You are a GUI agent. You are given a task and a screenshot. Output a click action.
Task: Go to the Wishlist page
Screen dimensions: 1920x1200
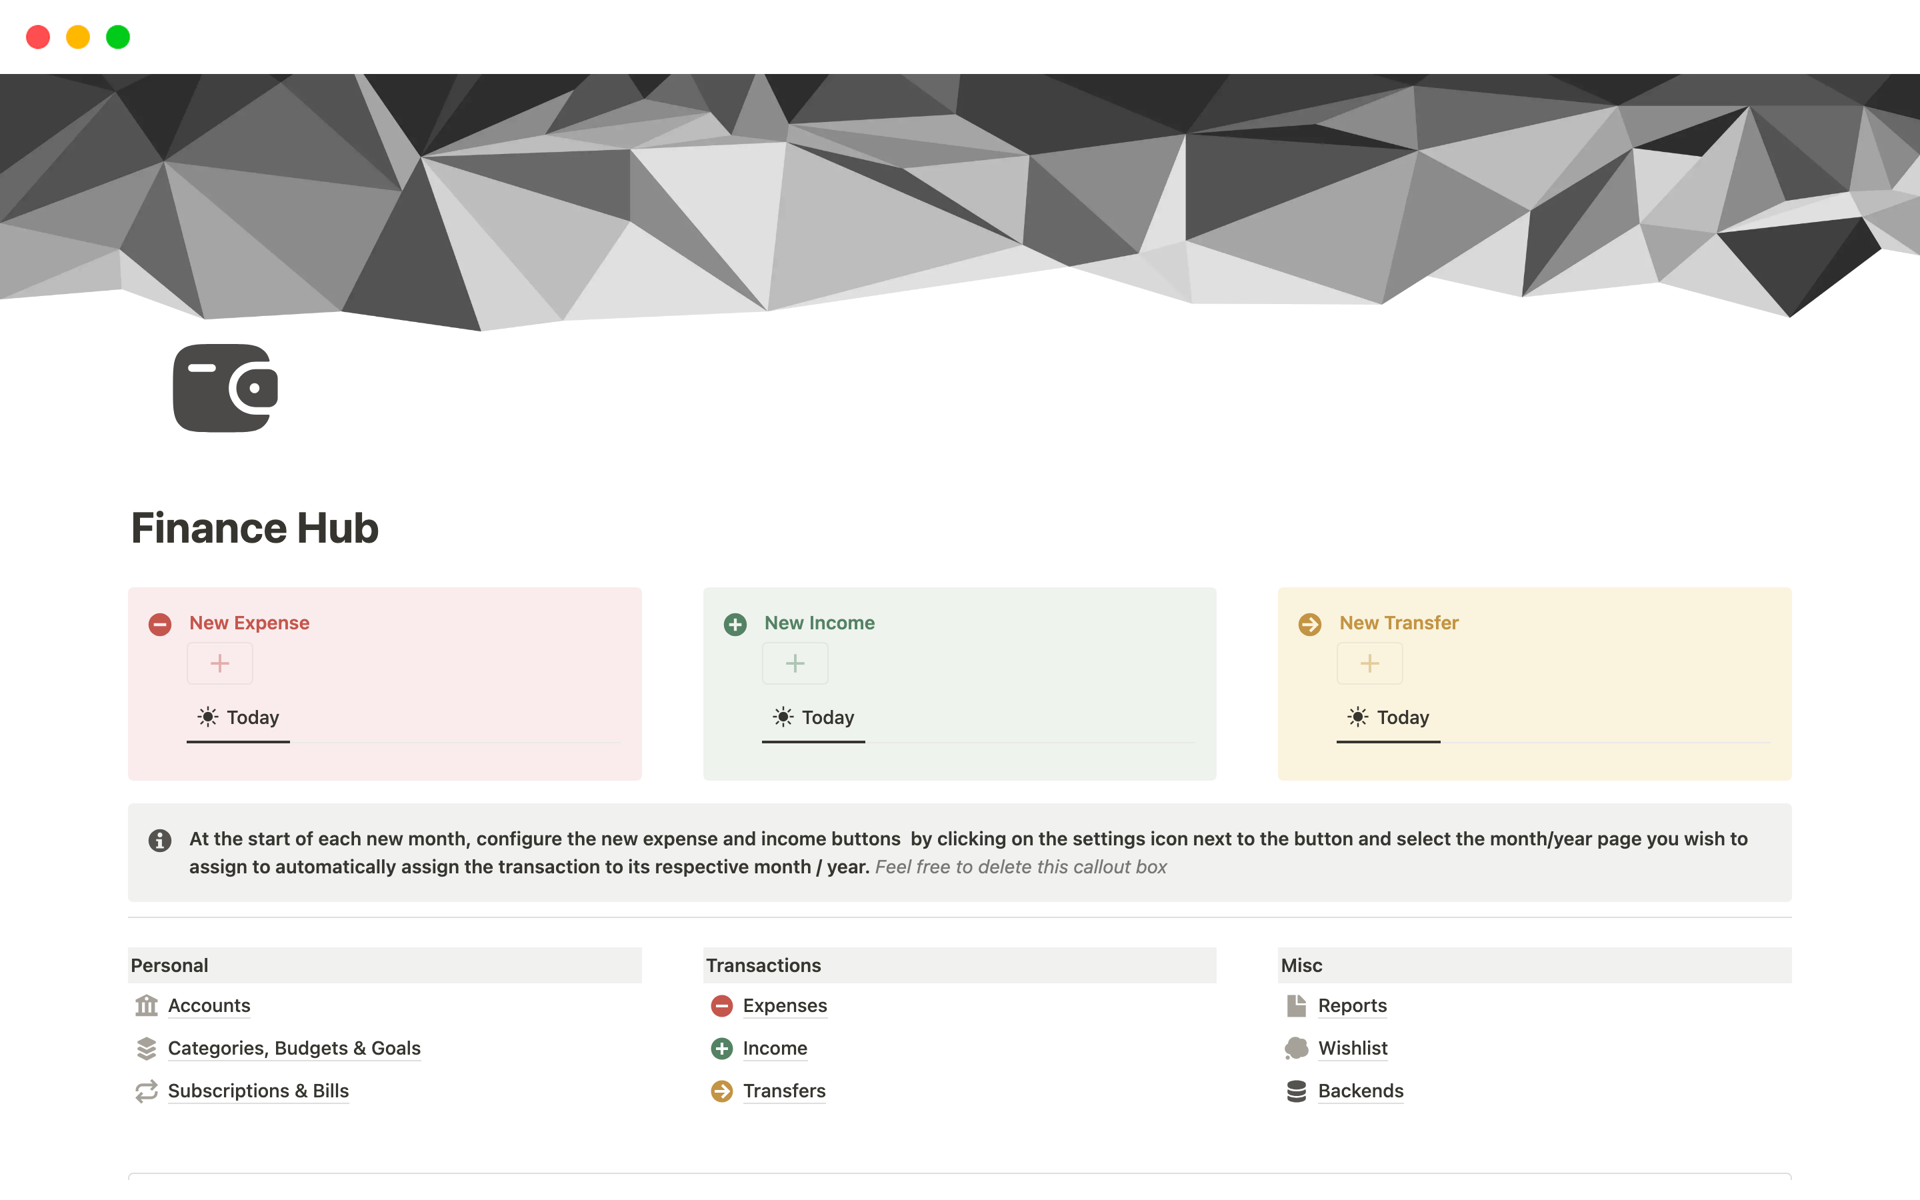coord(1352,1048)
